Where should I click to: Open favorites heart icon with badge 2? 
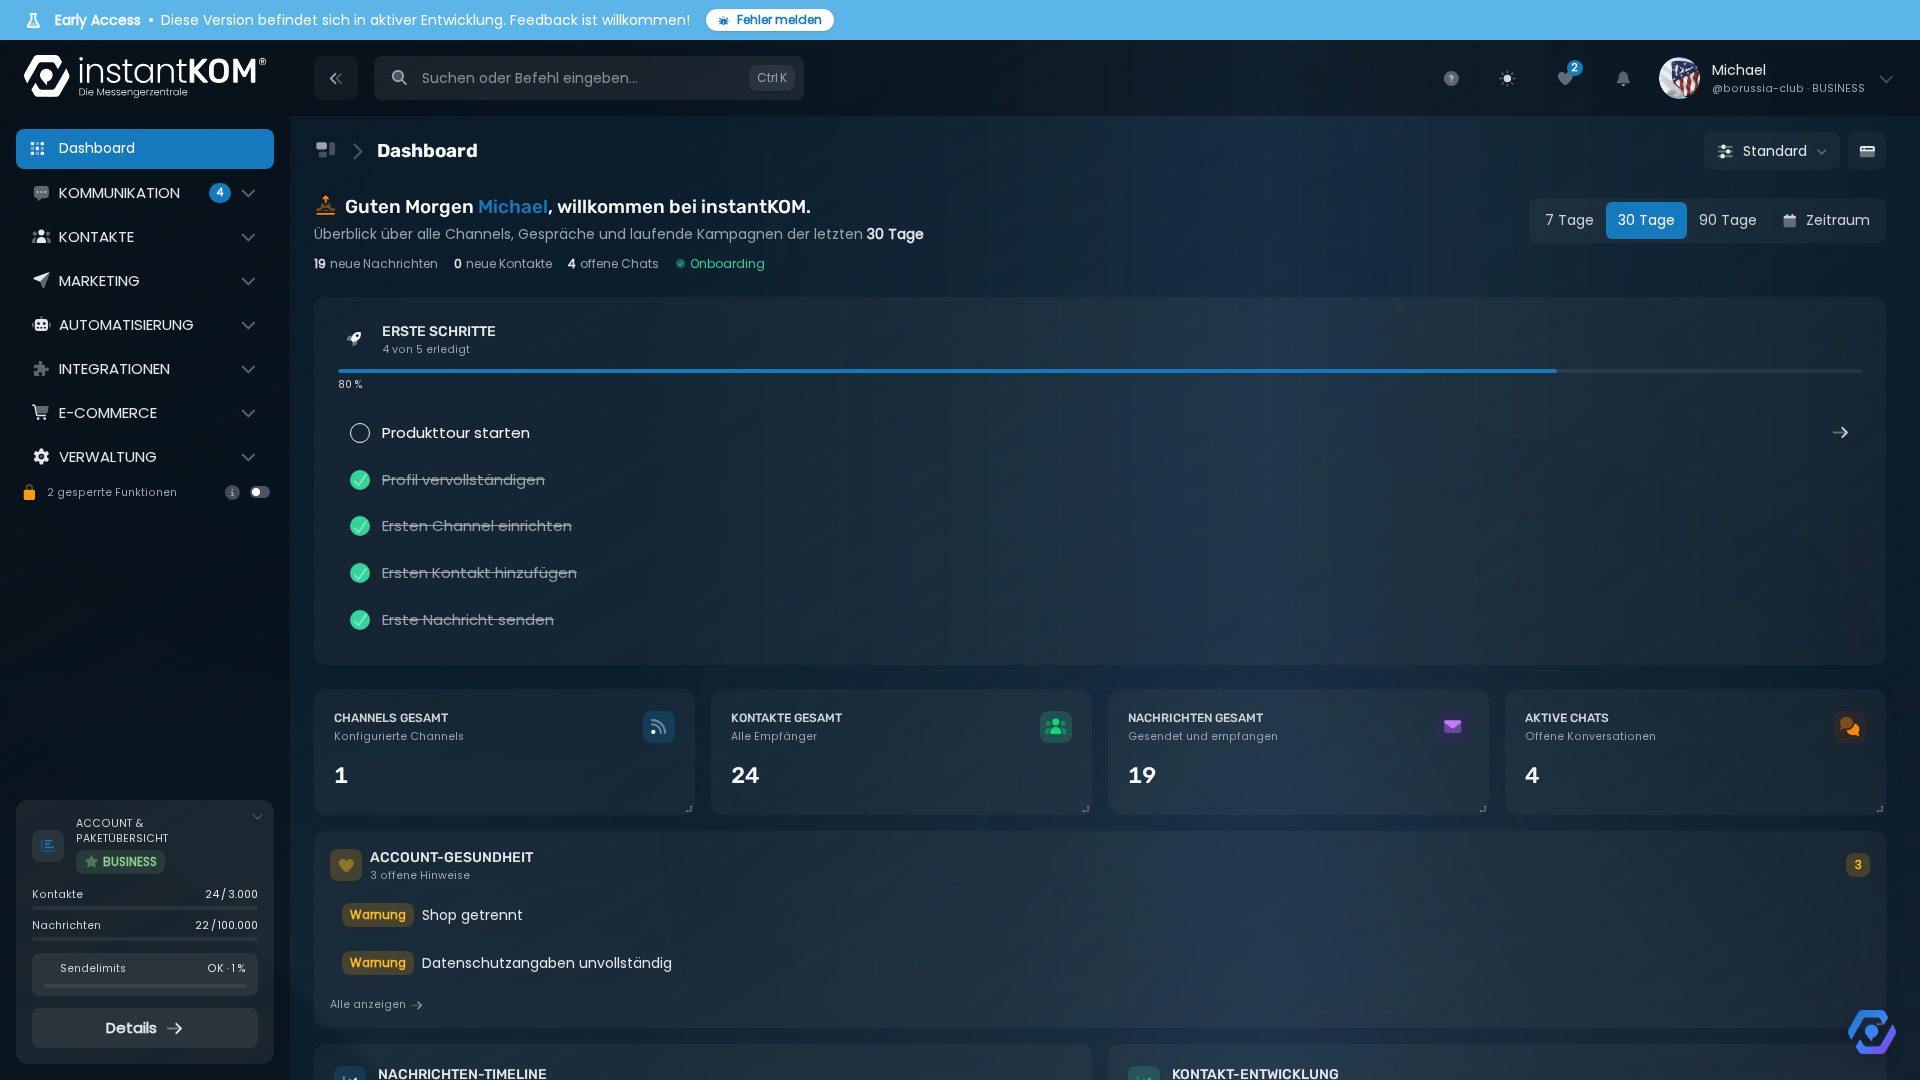(1565, 78)
